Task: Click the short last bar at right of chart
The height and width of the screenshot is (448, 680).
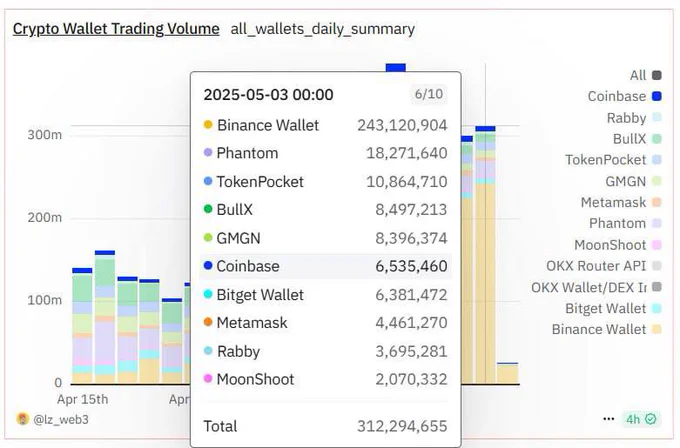Action: point(507,373)
